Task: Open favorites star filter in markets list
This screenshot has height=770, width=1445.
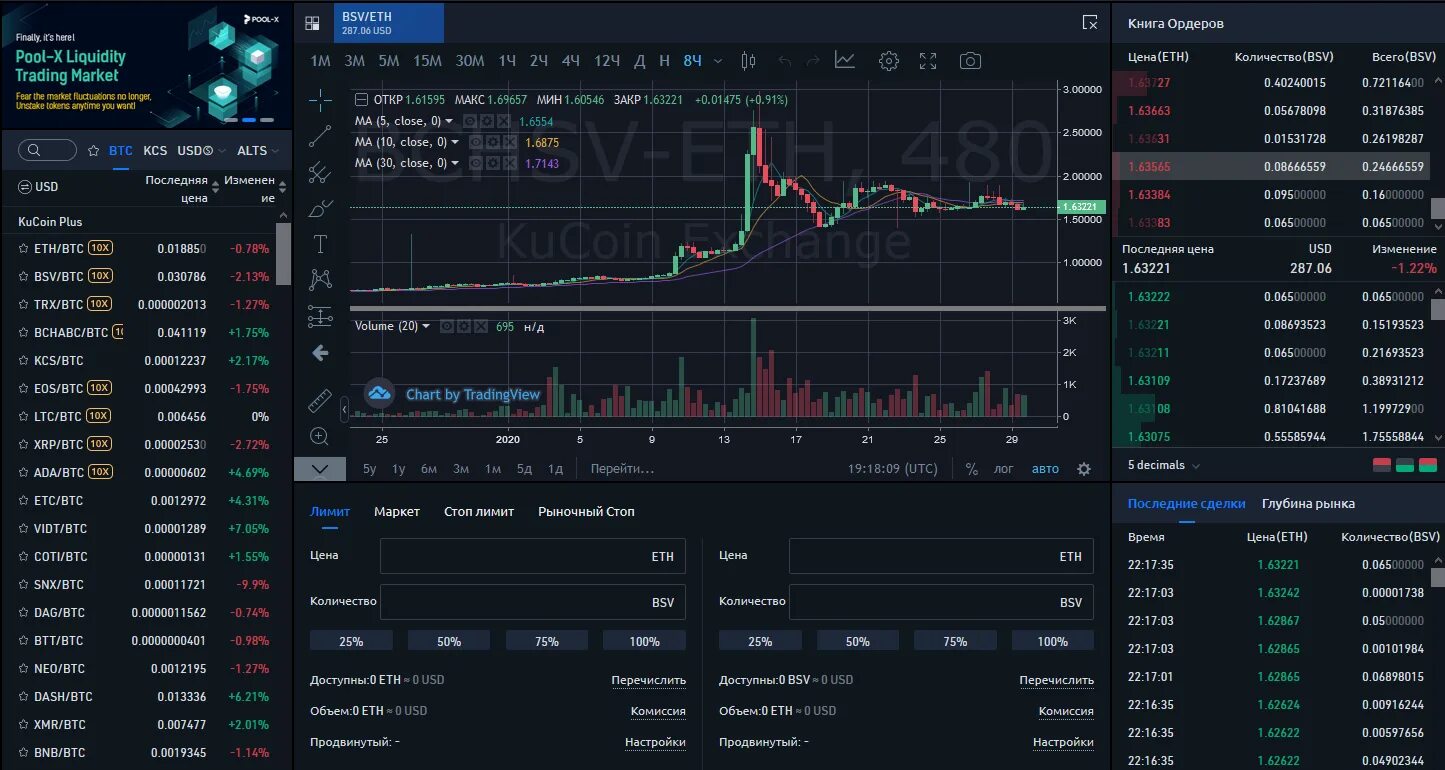Action: coord(93,151)
